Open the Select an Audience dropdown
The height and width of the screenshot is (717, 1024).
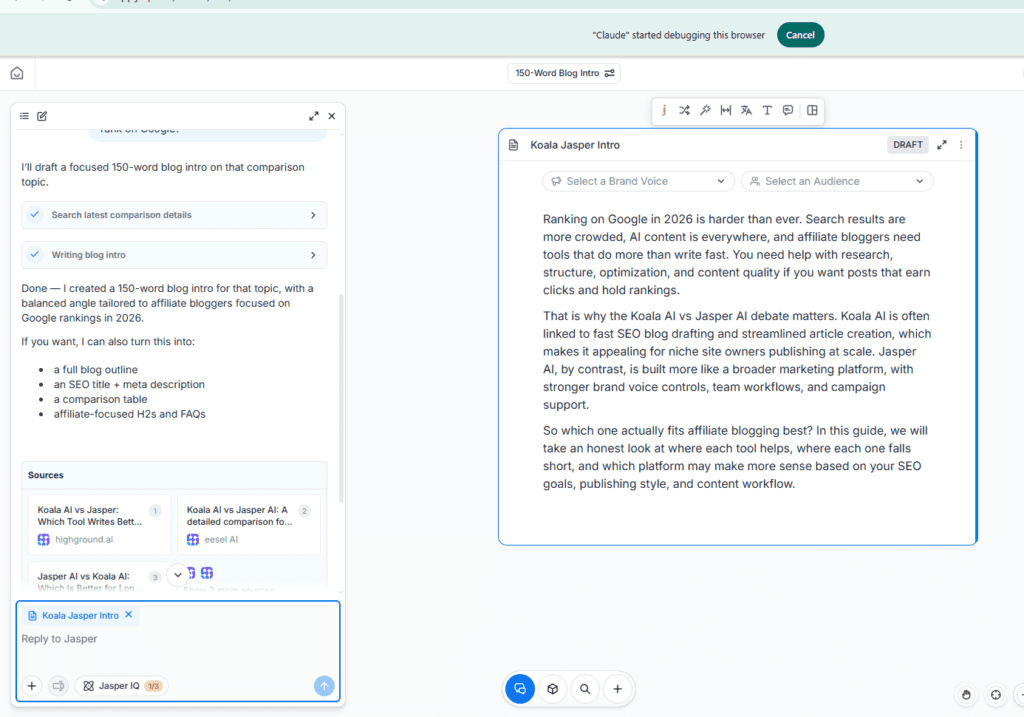click(837, 181)
